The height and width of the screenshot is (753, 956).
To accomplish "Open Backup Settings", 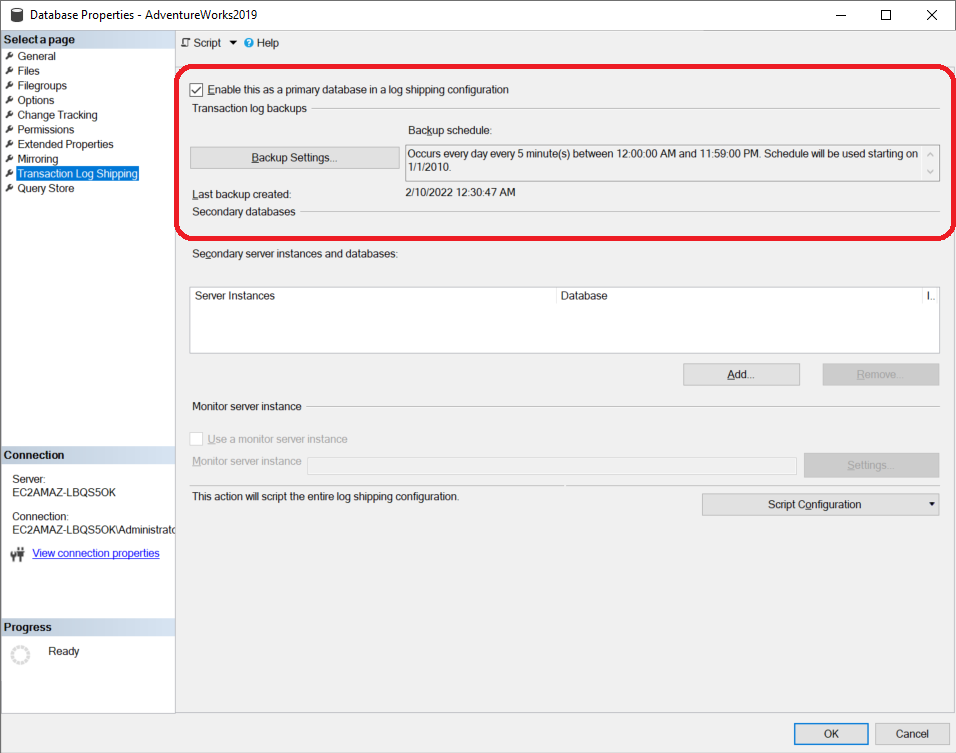I will pos(294,157).
